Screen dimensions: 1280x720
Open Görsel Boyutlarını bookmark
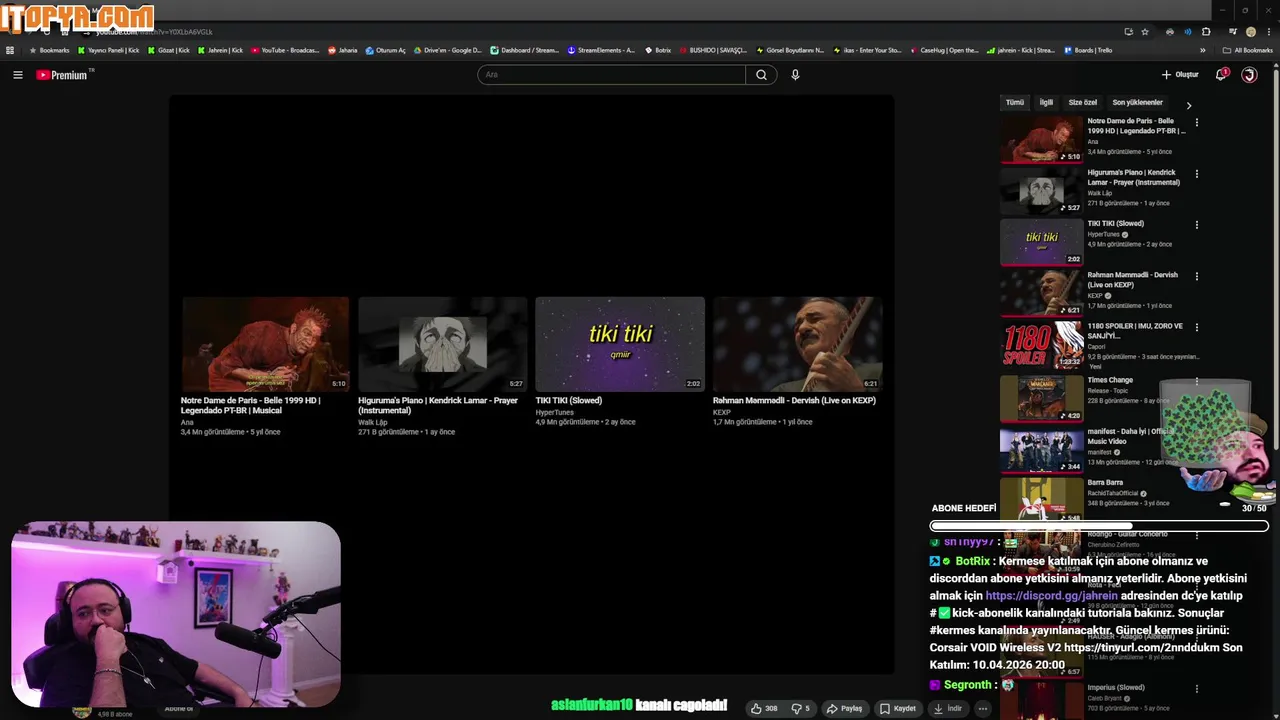click(790, 50)
